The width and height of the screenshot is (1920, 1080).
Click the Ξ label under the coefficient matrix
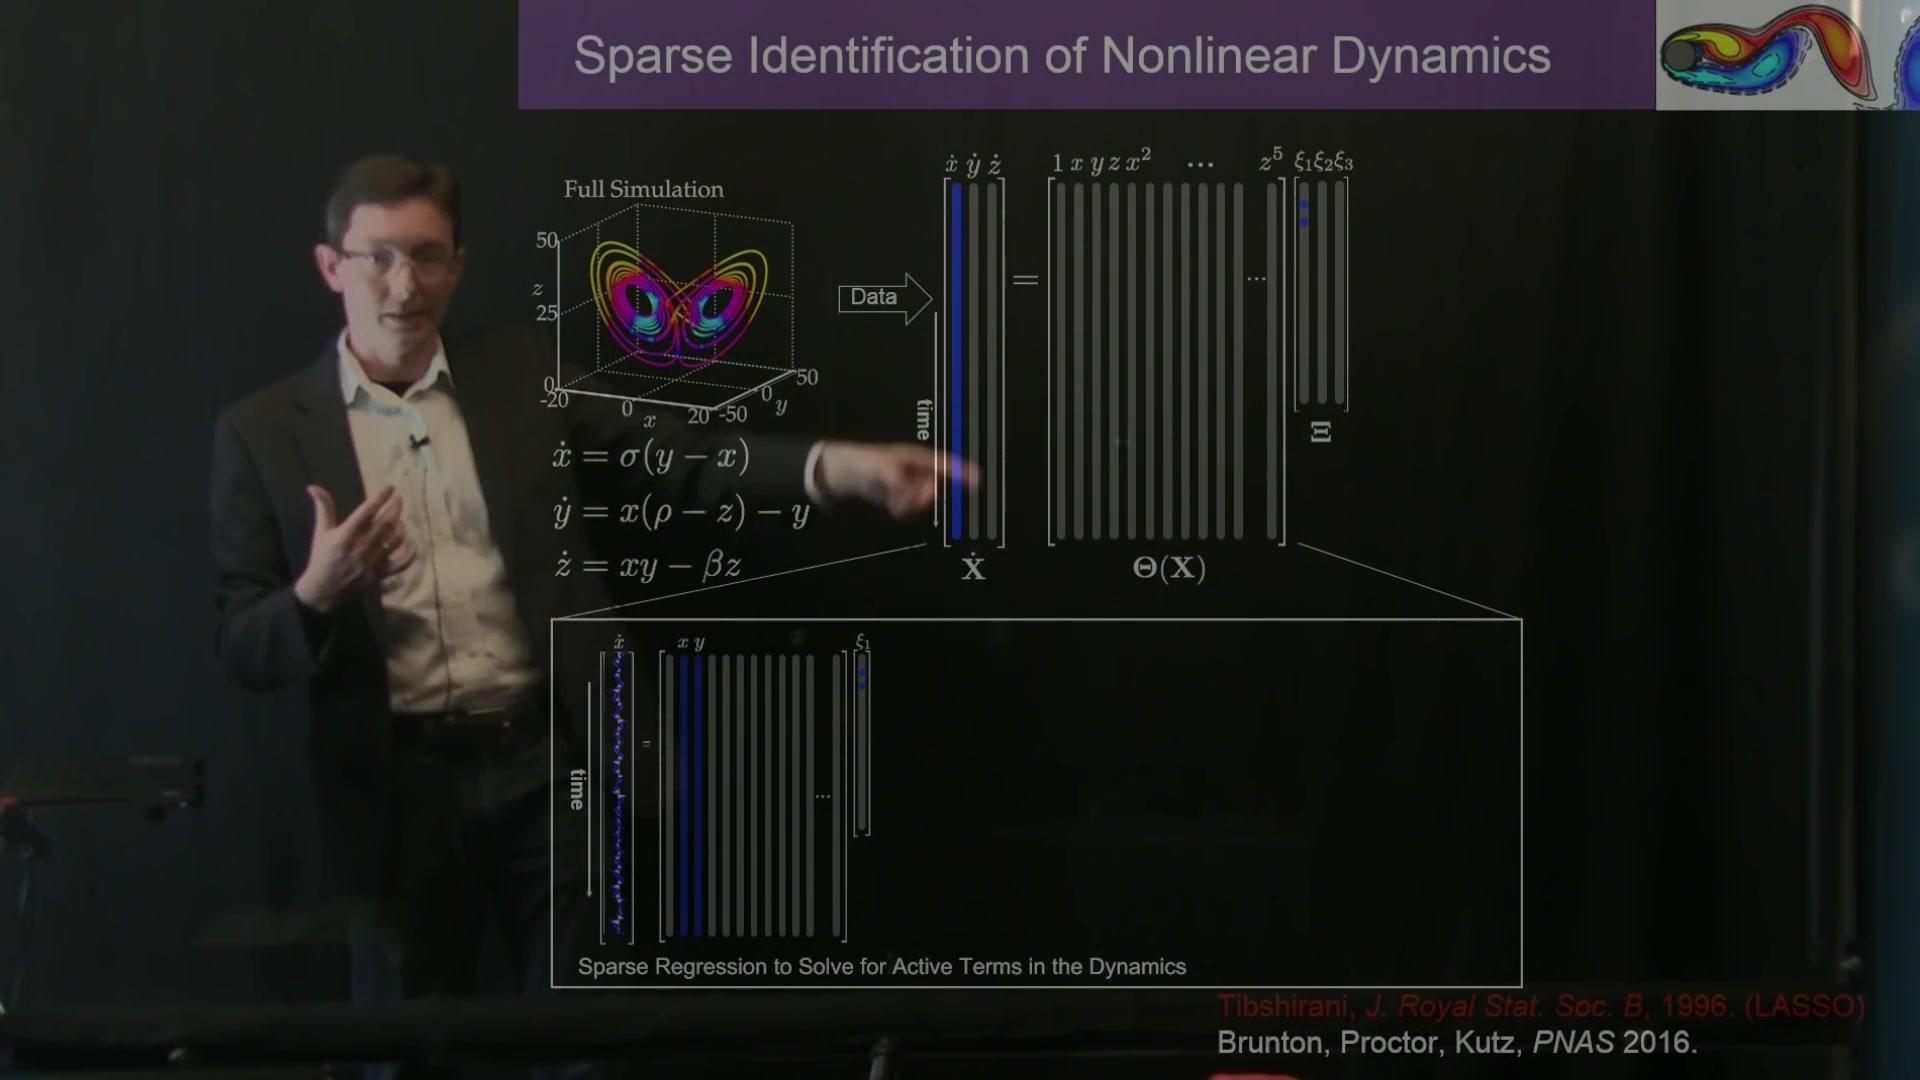[x=1321, y=432]
